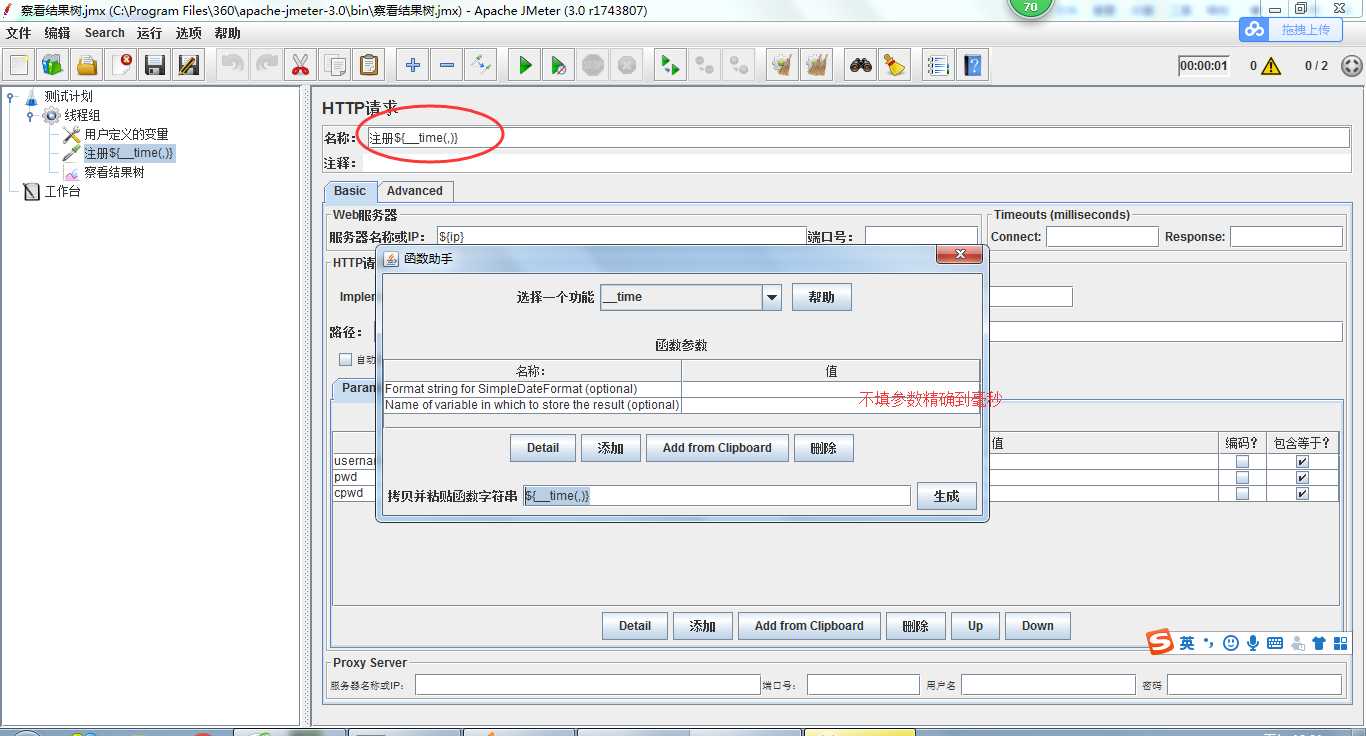The height and width of the screenshot is (736, 1366).
Task: Click the Help question-mark toolbar icon
Action: coord(972,66)
